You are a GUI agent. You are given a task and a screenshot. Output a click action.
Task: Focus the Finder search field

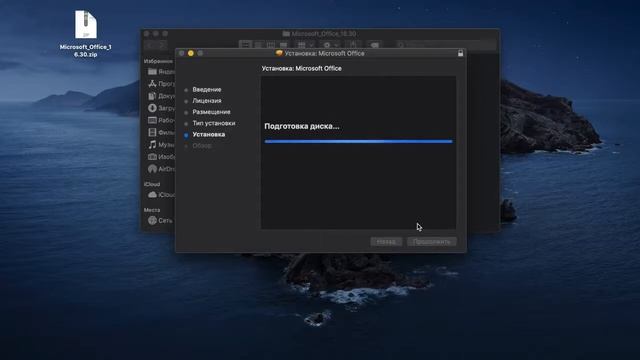point(446,44)
